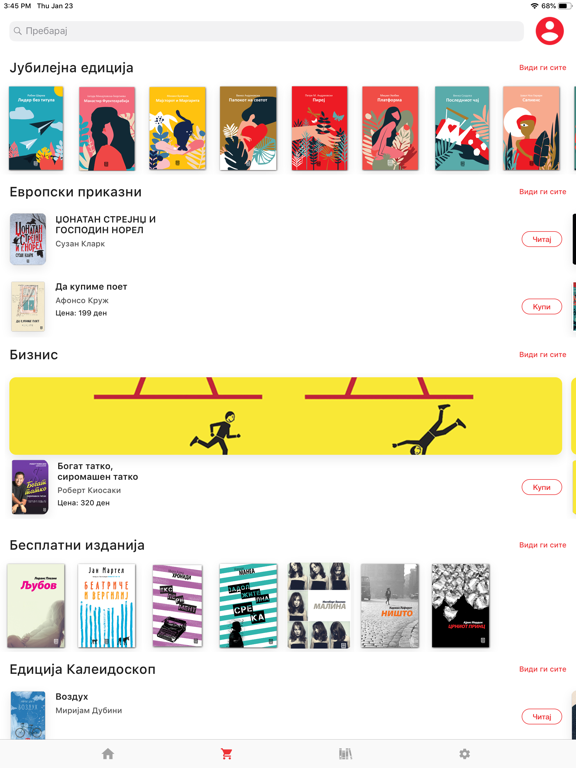
Task: Open the МАЛИНА book cover
Action: click(x=319, y=605)
